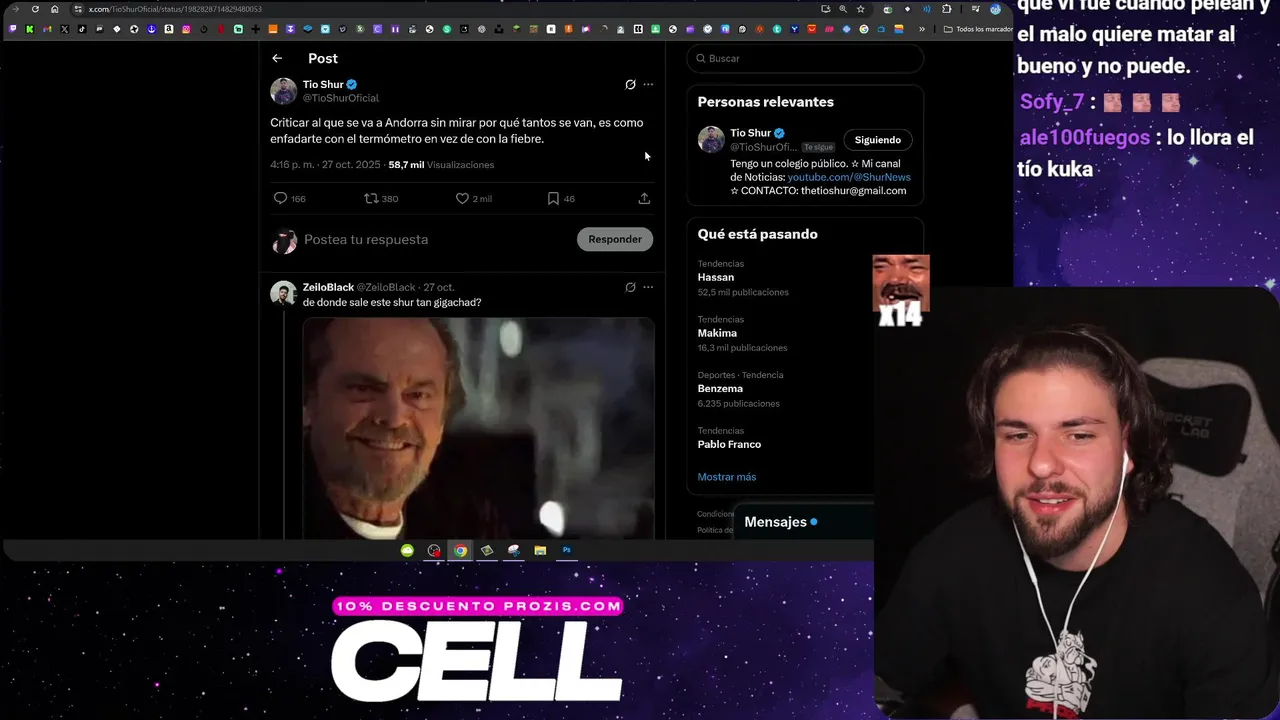Click Chrome's address bar URL
Image resolution: width=1280 pixels, height=720 pixels.
coord(175,9)
